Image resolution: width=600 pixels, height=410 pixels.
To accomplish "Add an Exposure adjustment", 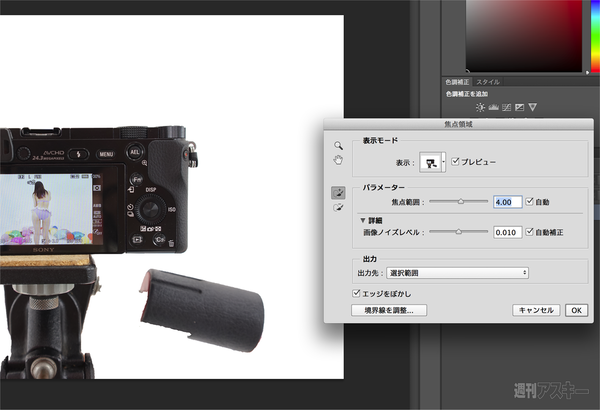I will [519, 107].
